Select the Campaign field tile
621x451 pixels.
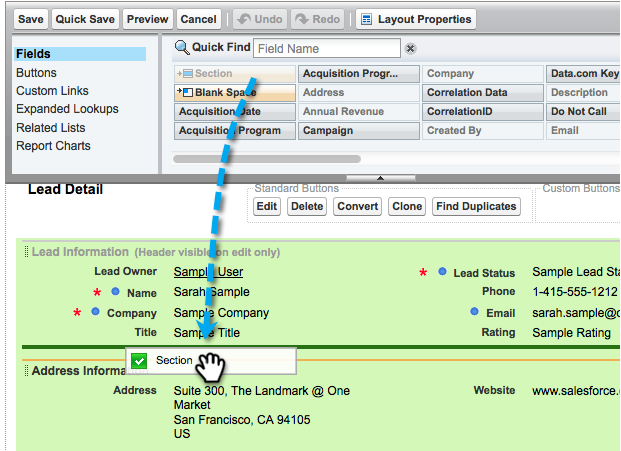(x=359, y=131)
